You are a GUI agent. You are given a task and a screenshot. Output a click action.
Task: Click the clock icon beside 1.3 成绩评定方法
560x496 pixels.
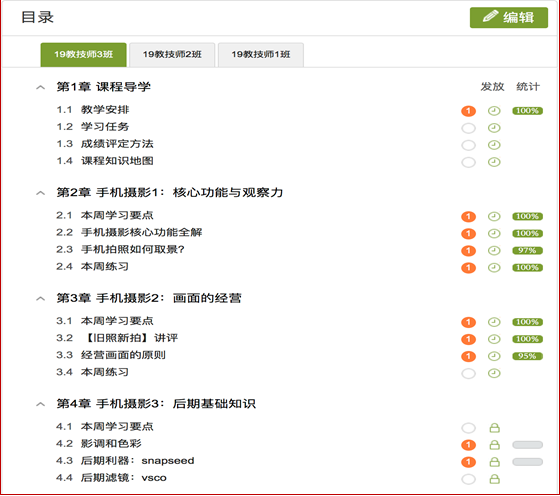click(494, 145)
